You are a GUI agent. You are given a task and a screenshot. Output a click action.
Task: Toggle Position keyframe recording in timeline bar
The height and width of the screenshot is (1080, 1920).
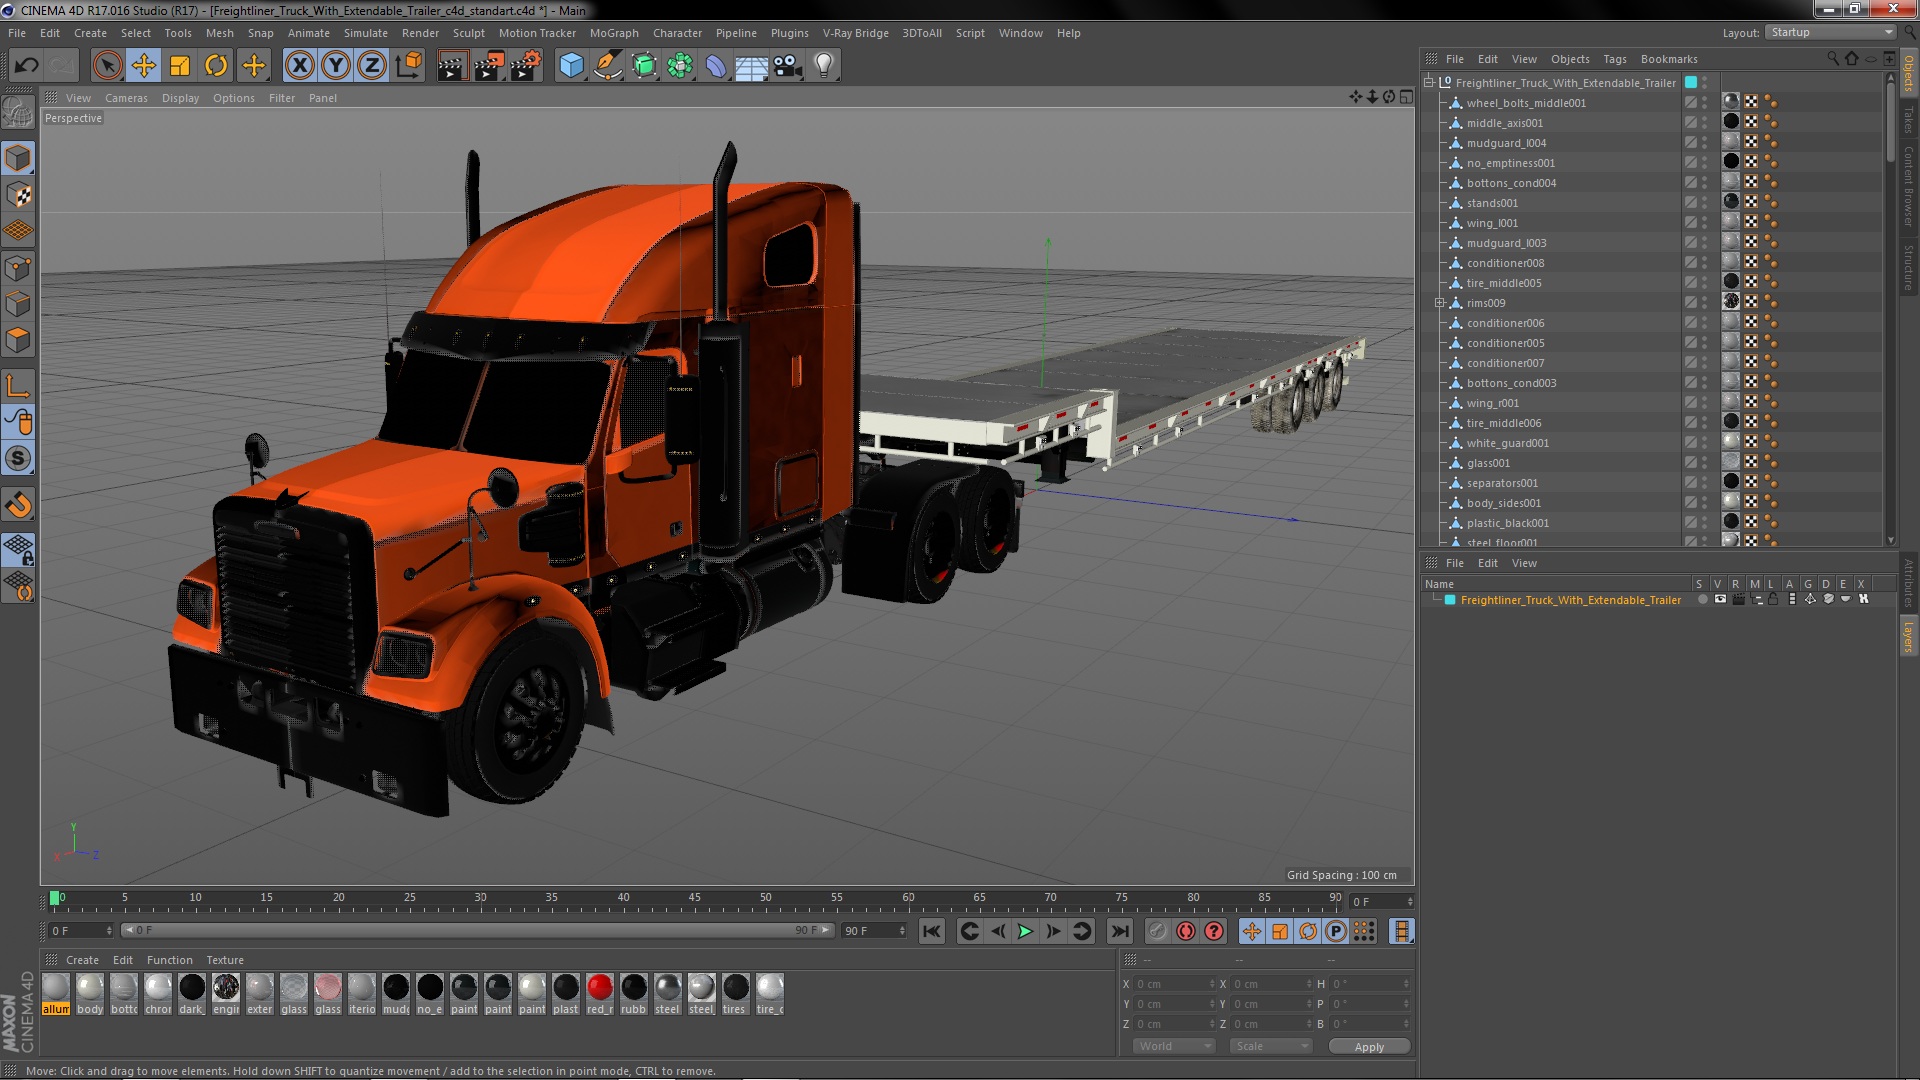pyautogui.click(x=1252, y=931)
